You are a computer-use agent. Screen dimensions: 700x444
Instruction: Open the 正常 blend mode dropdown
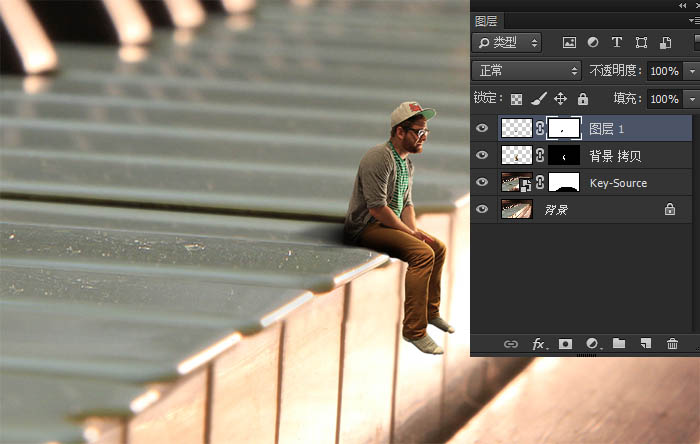click(x=527, y=71)
